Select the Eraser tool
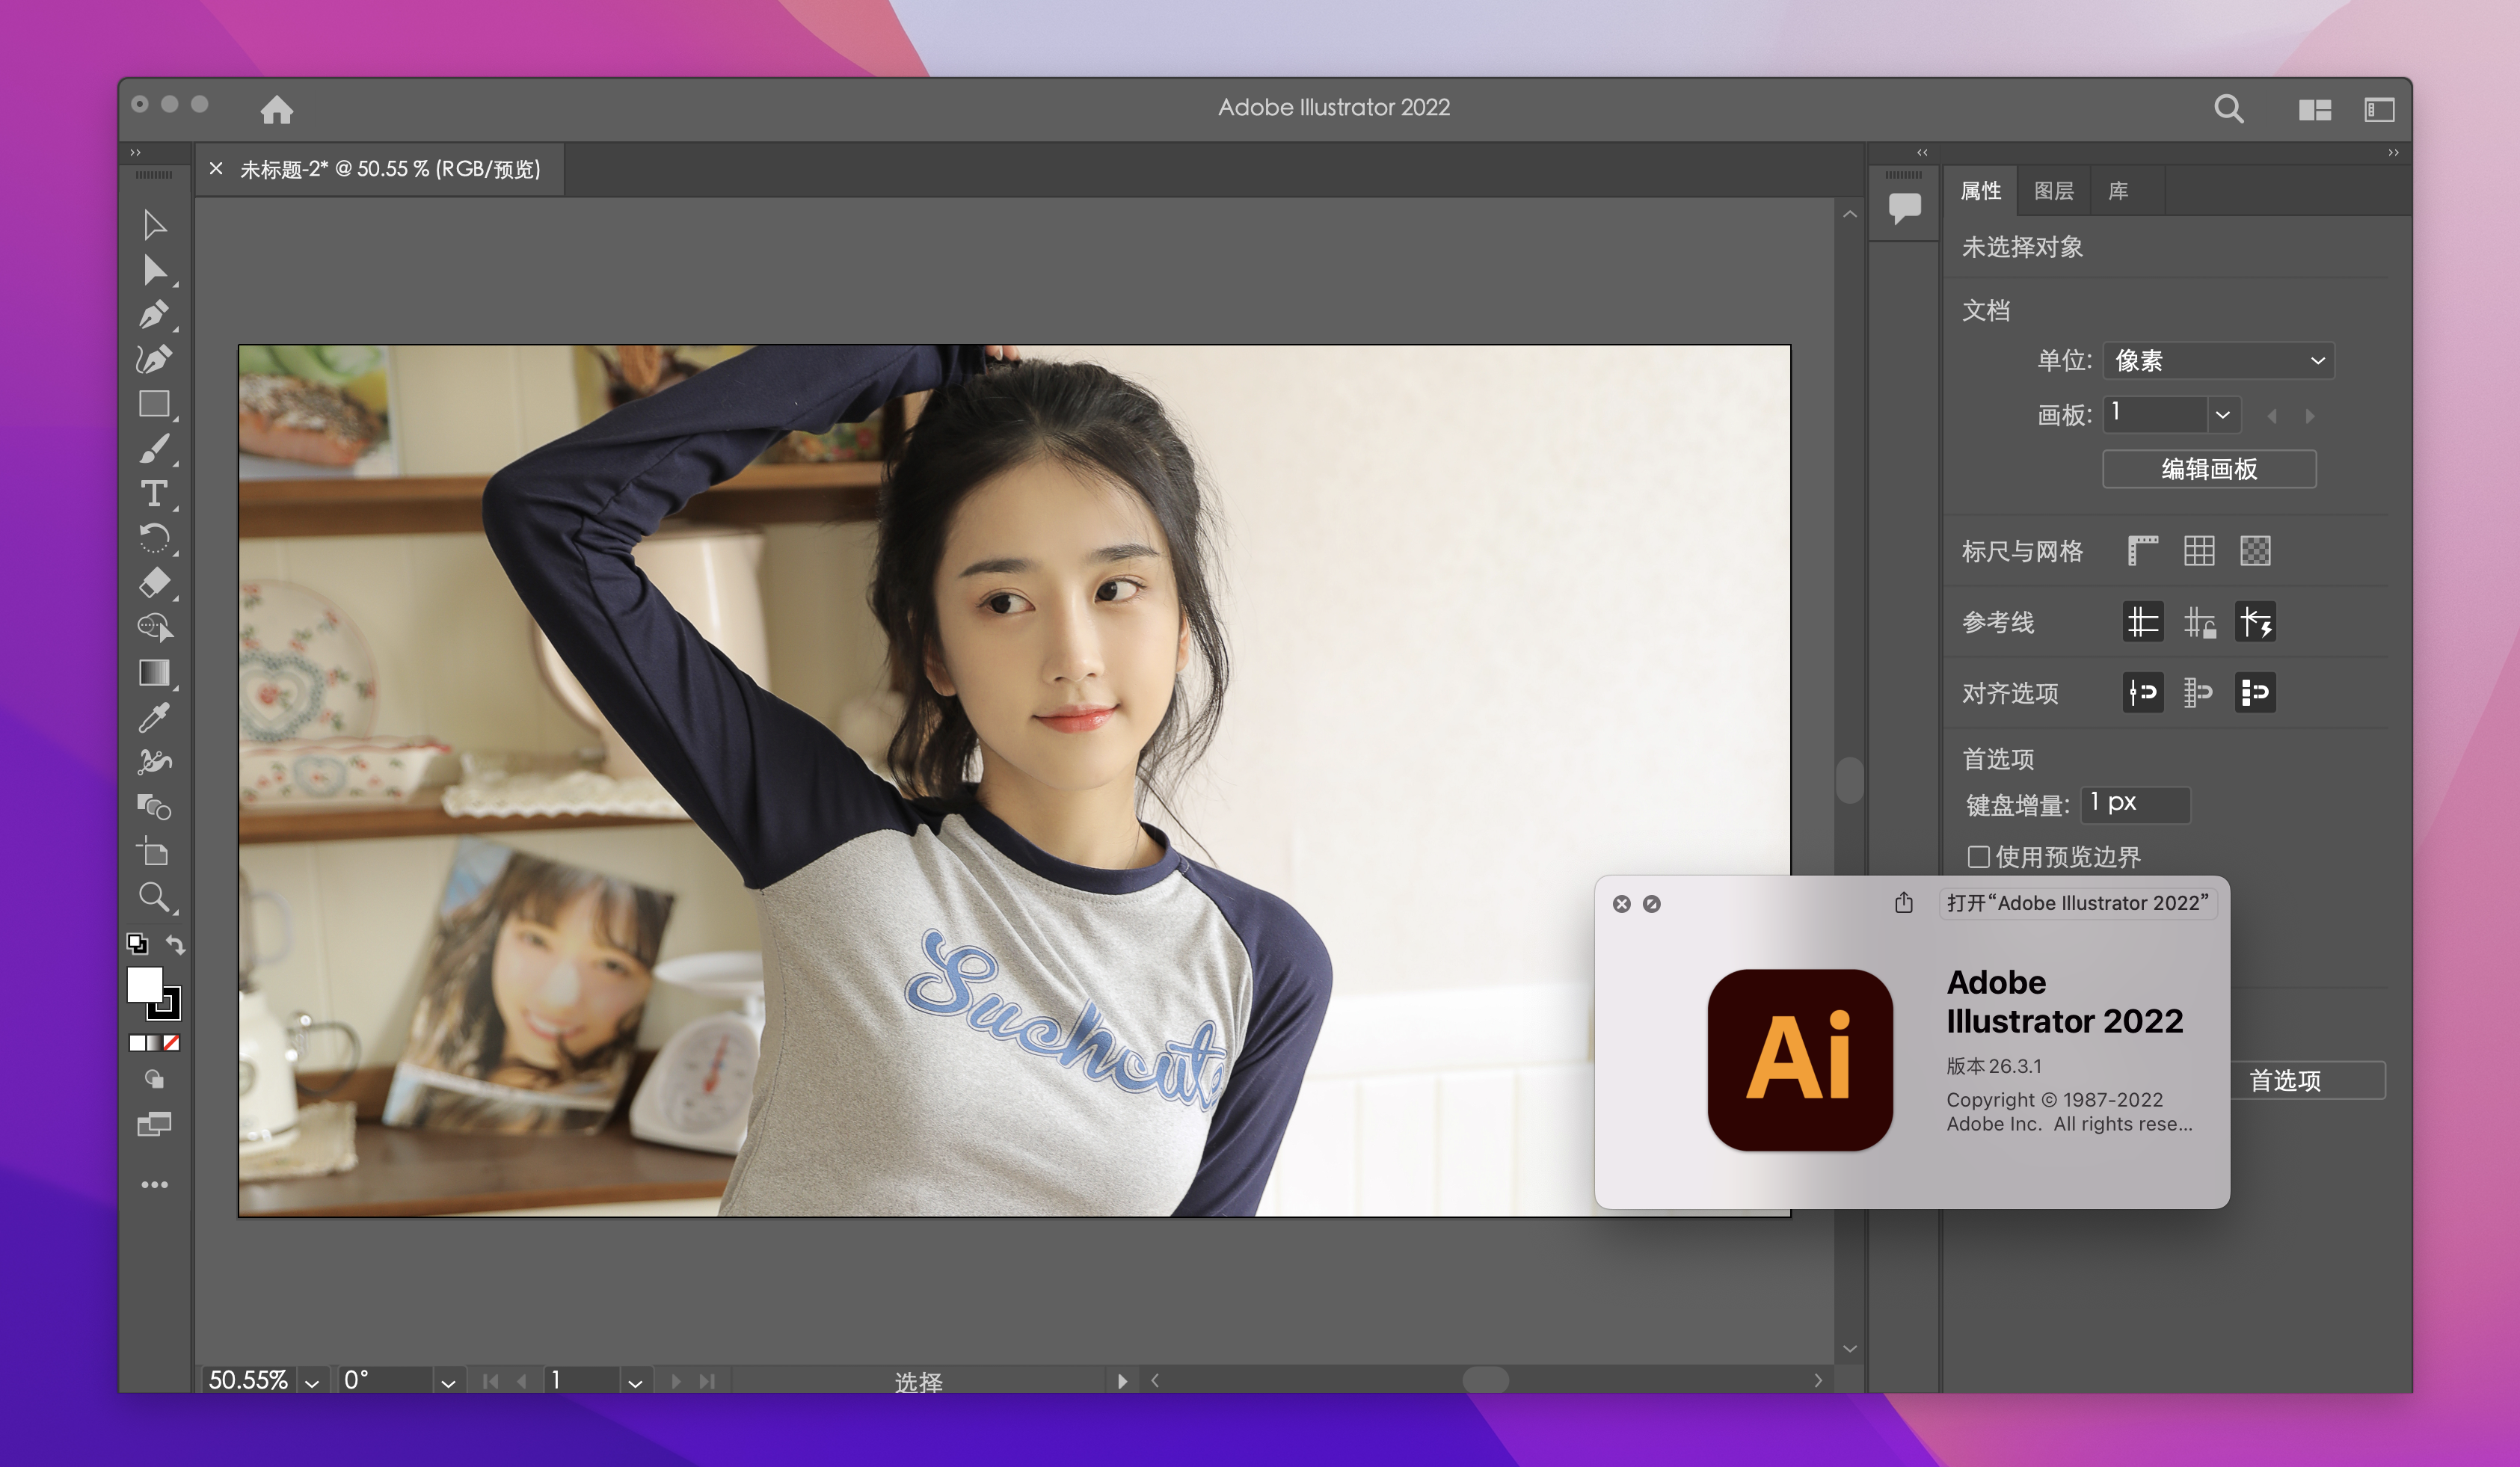Screen dimensions: 2520x1467 (x=153, y=582)
